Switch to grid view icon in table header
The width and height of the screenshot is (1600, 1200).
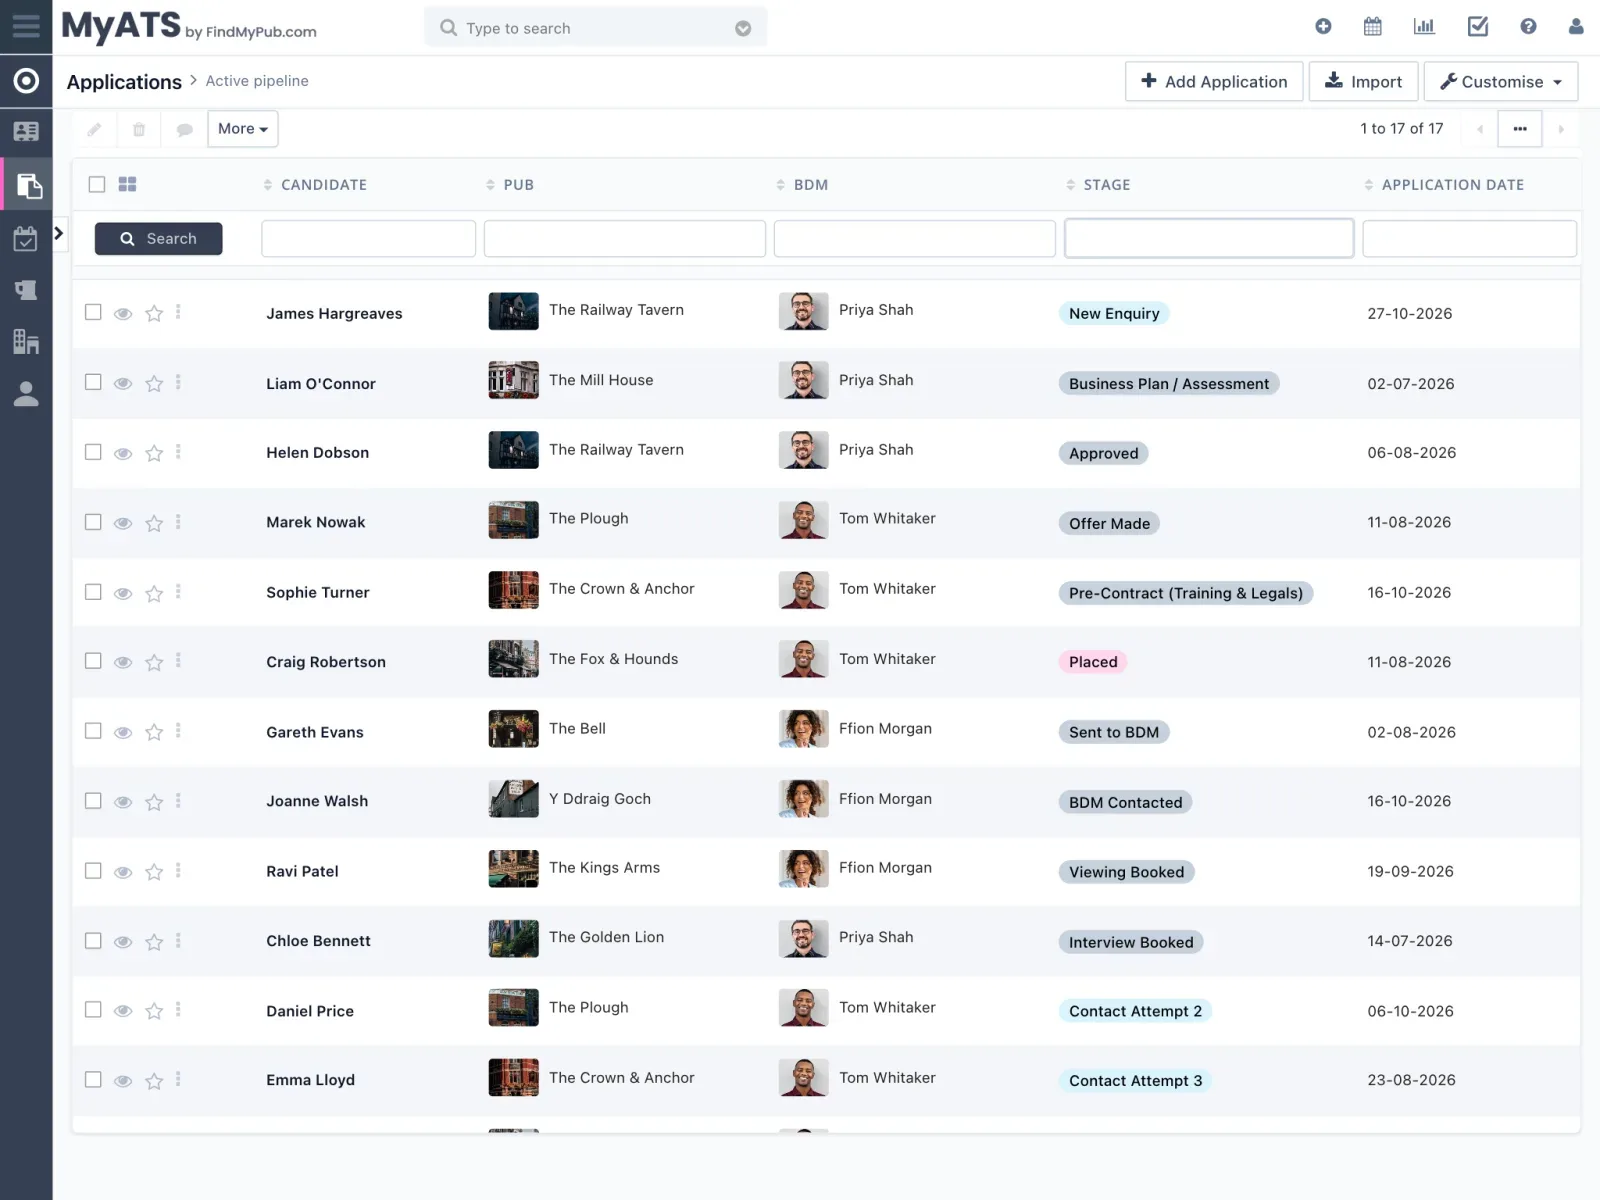click(x=127, y=184)
